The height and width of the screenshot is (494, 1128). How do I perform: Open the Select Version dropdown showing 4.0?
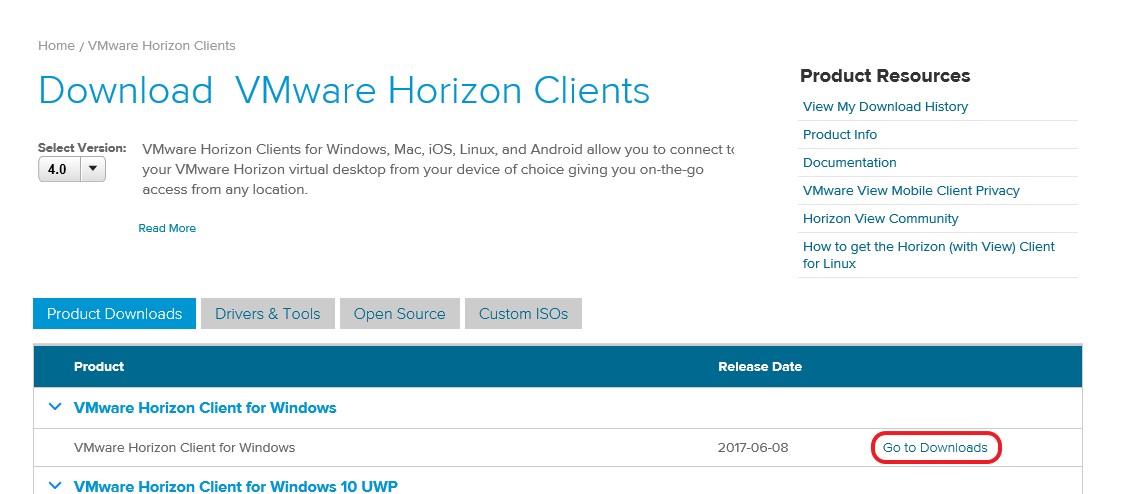pyautogui.click(x=72, y=170)
